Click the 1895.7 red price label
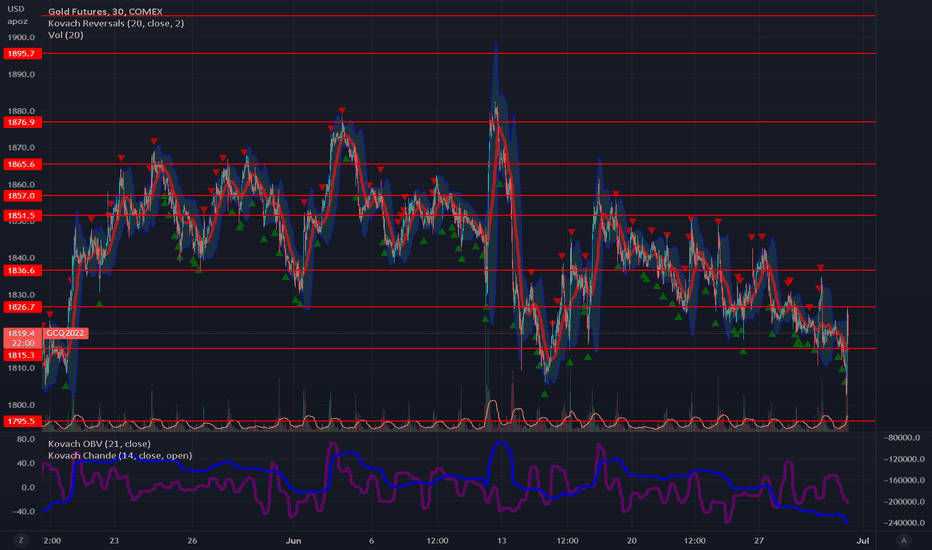 point(22,54)
